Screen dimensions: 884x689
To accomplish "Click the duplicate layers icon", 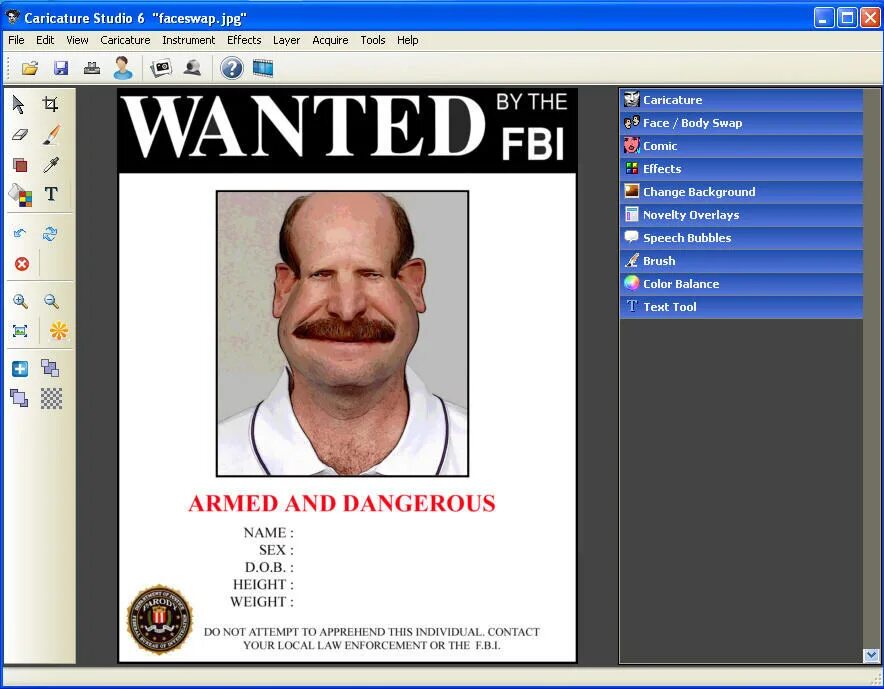I will point(50,368).
